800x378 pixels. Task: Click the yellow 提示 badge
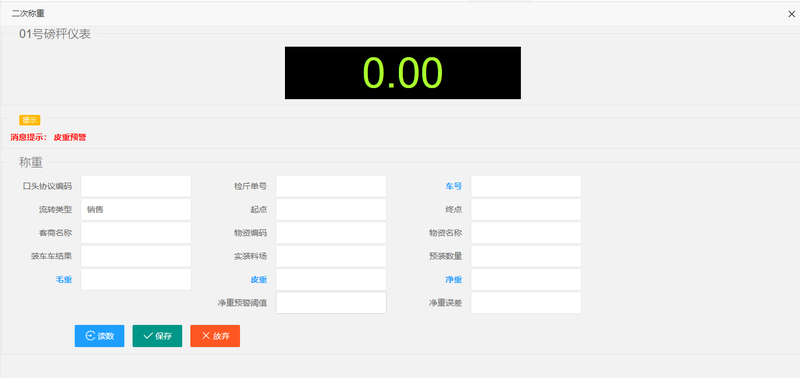30,120
